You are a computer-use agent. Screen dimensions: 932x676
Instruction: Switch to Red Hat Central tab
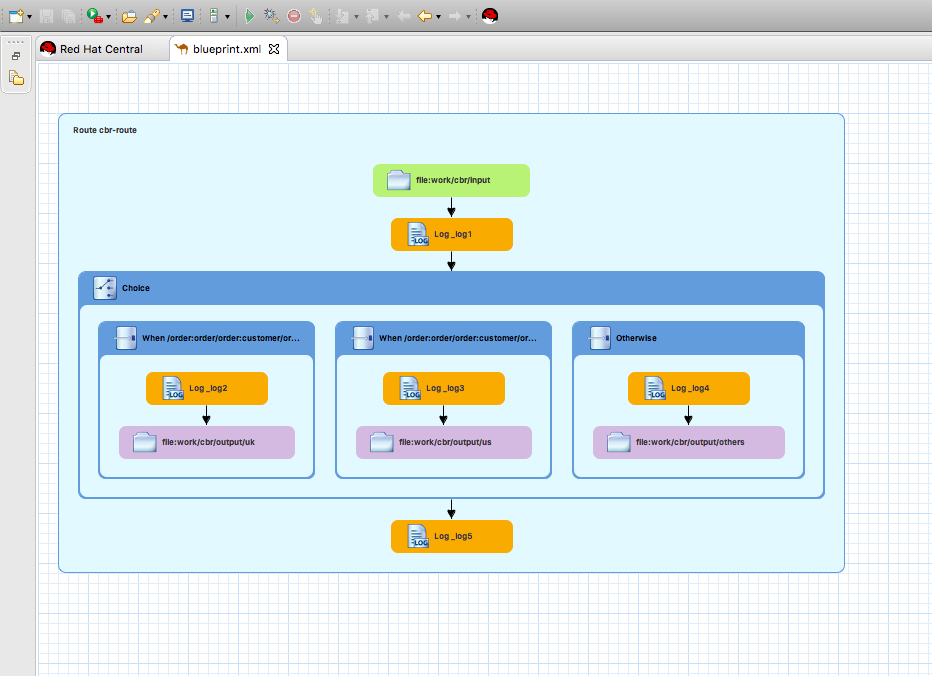pos(91,49)
